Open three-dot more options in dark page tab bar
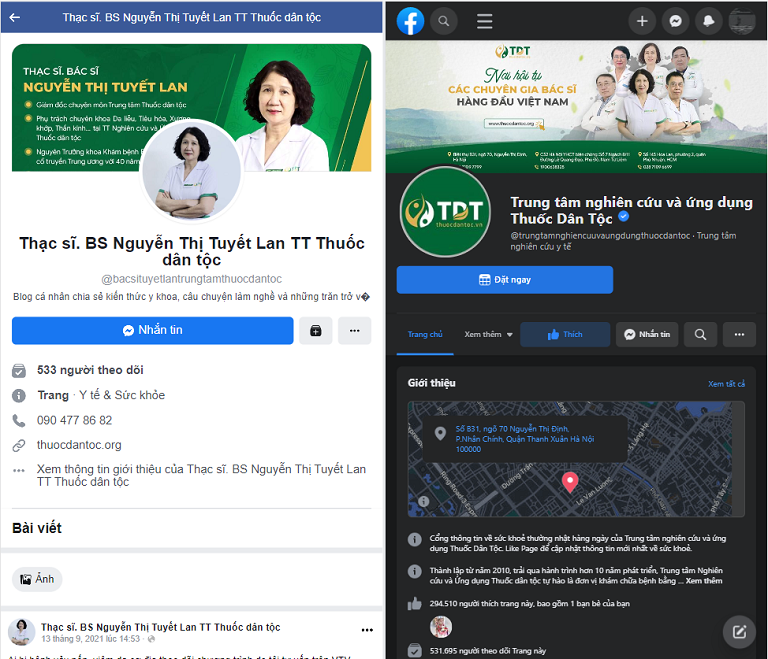Viewport: 768px width, 659px height. 739,335
